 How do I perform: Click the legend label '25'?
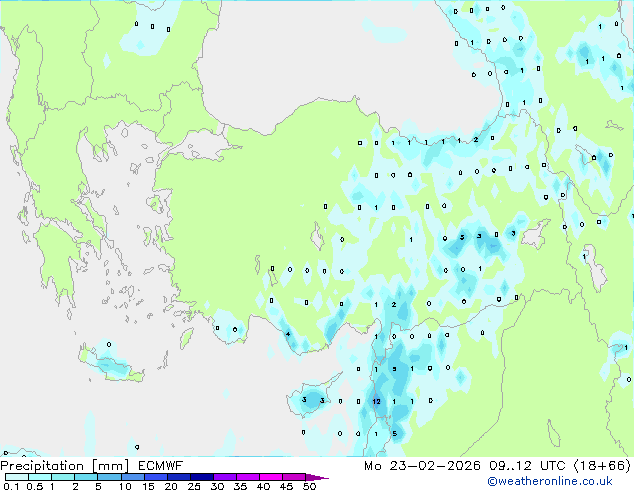[194, 486]
